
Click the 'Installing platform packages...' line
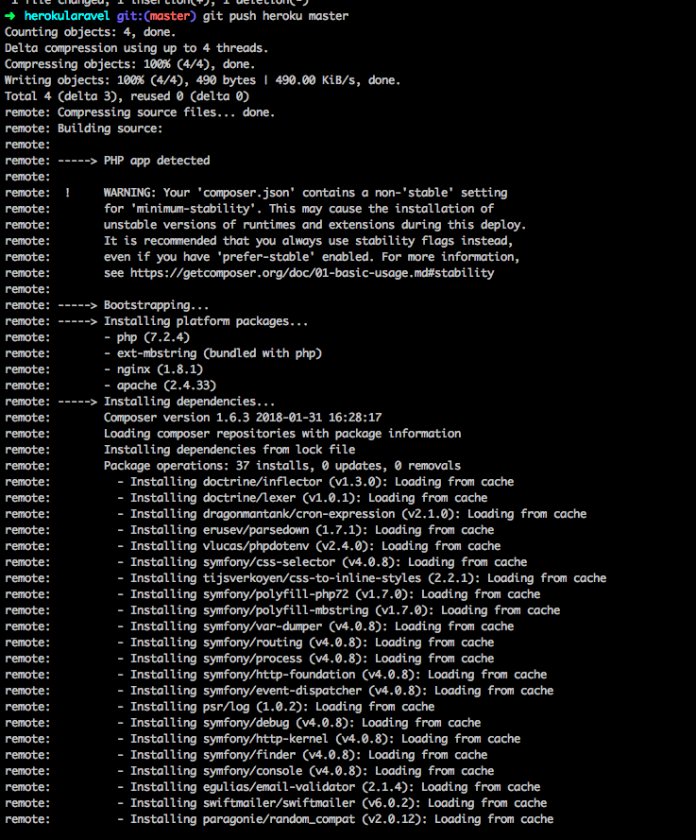coord(205,321)
